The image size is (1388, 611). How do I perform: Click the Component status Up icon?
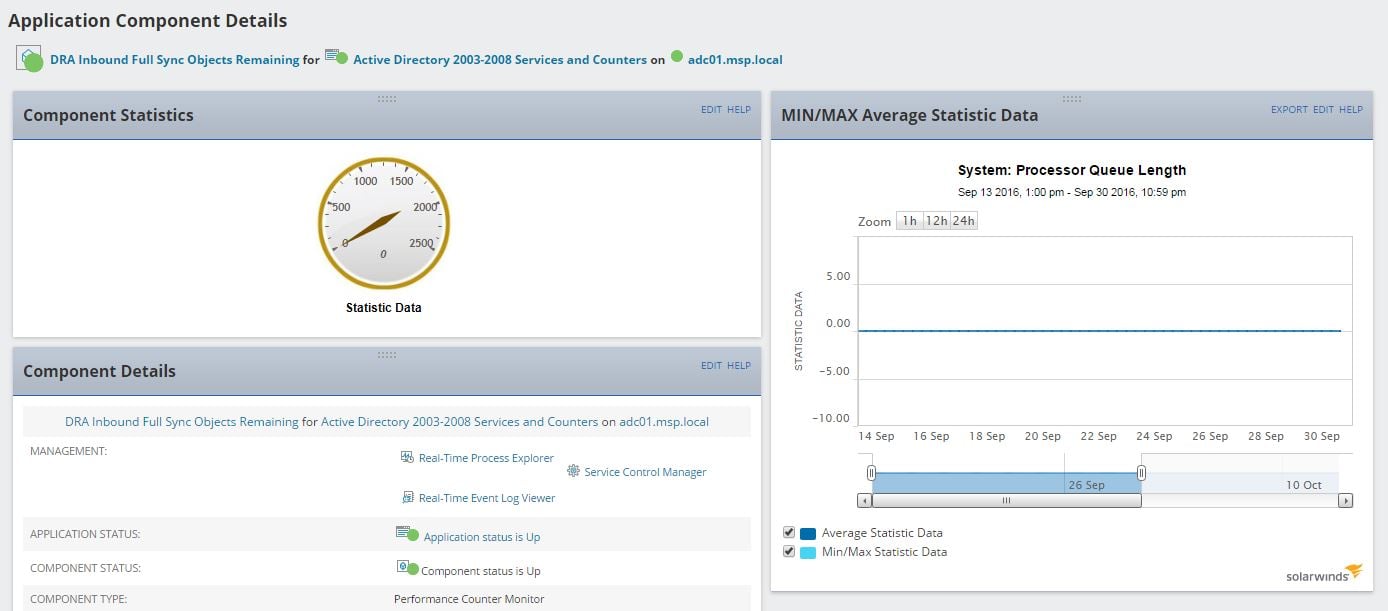click(x=407, y=568)
